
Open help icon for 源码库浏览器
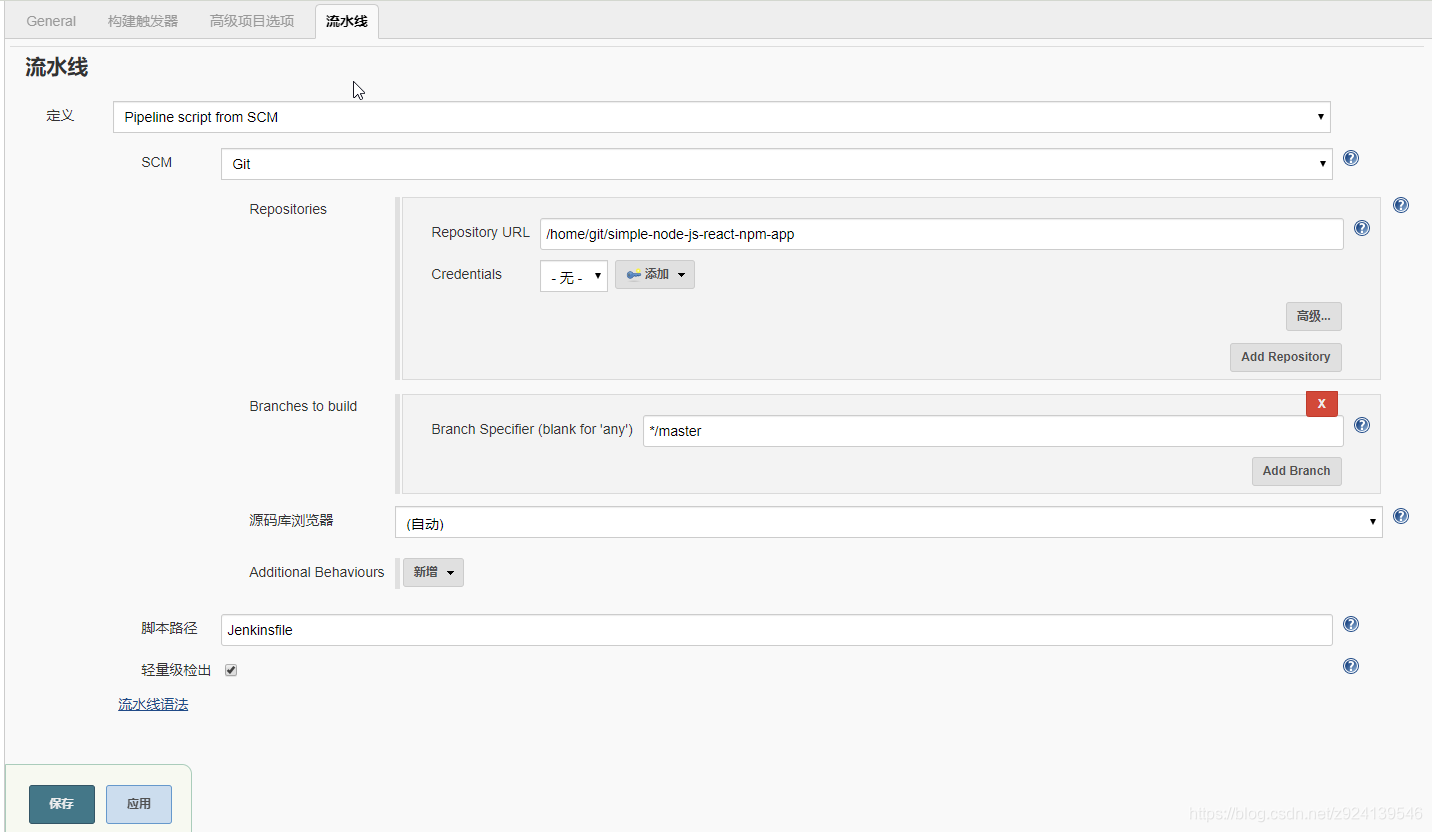[1401, 516]
